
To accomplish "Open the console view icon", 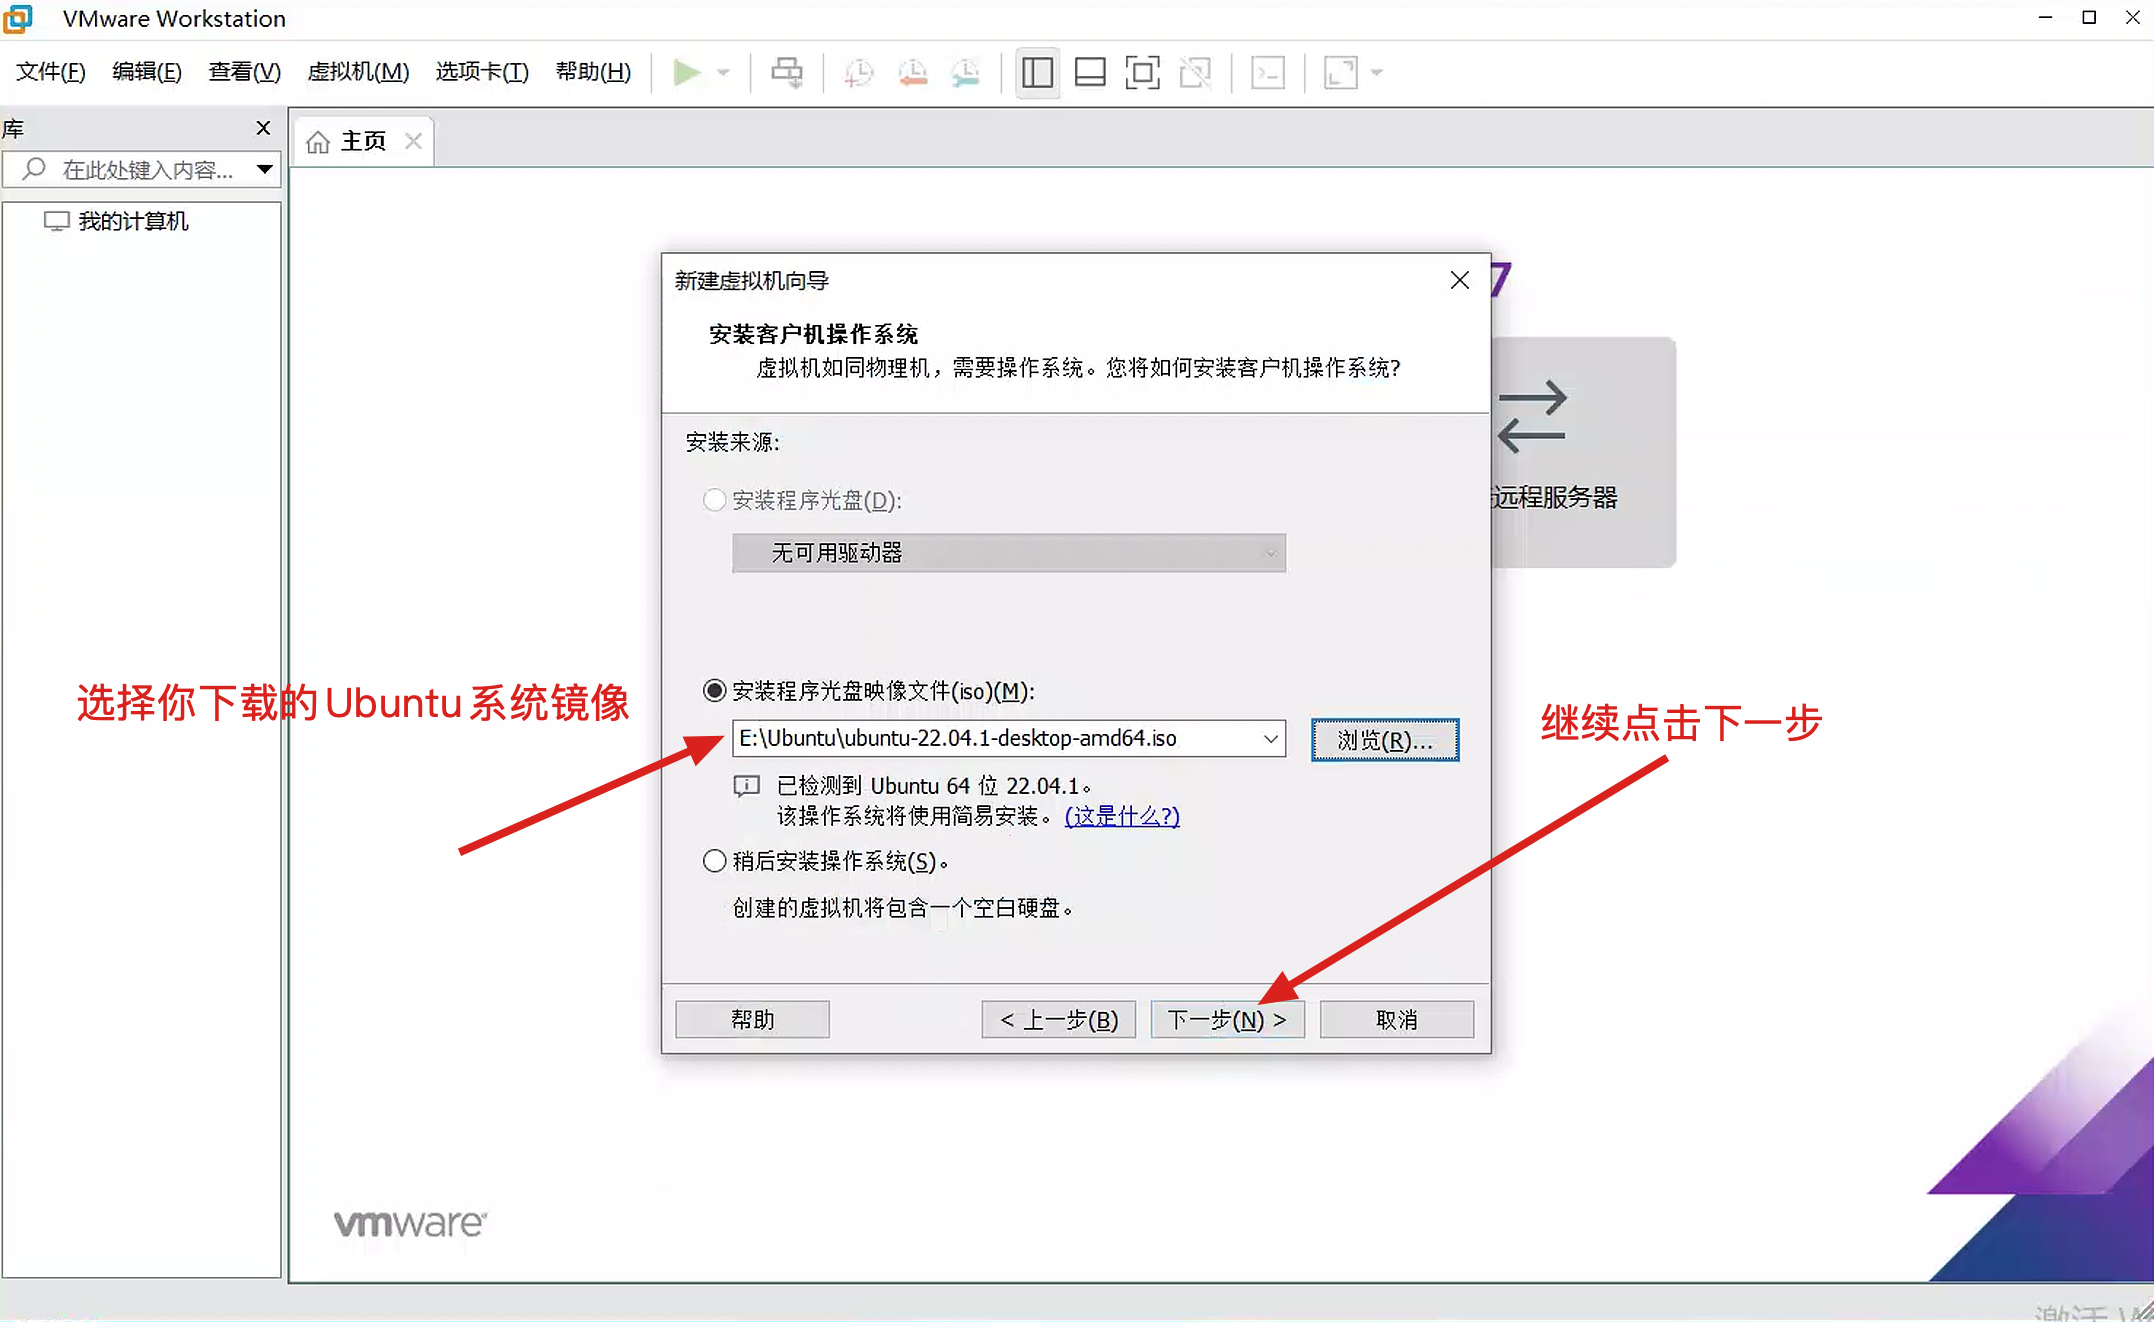I will (x=1268, y=72).
